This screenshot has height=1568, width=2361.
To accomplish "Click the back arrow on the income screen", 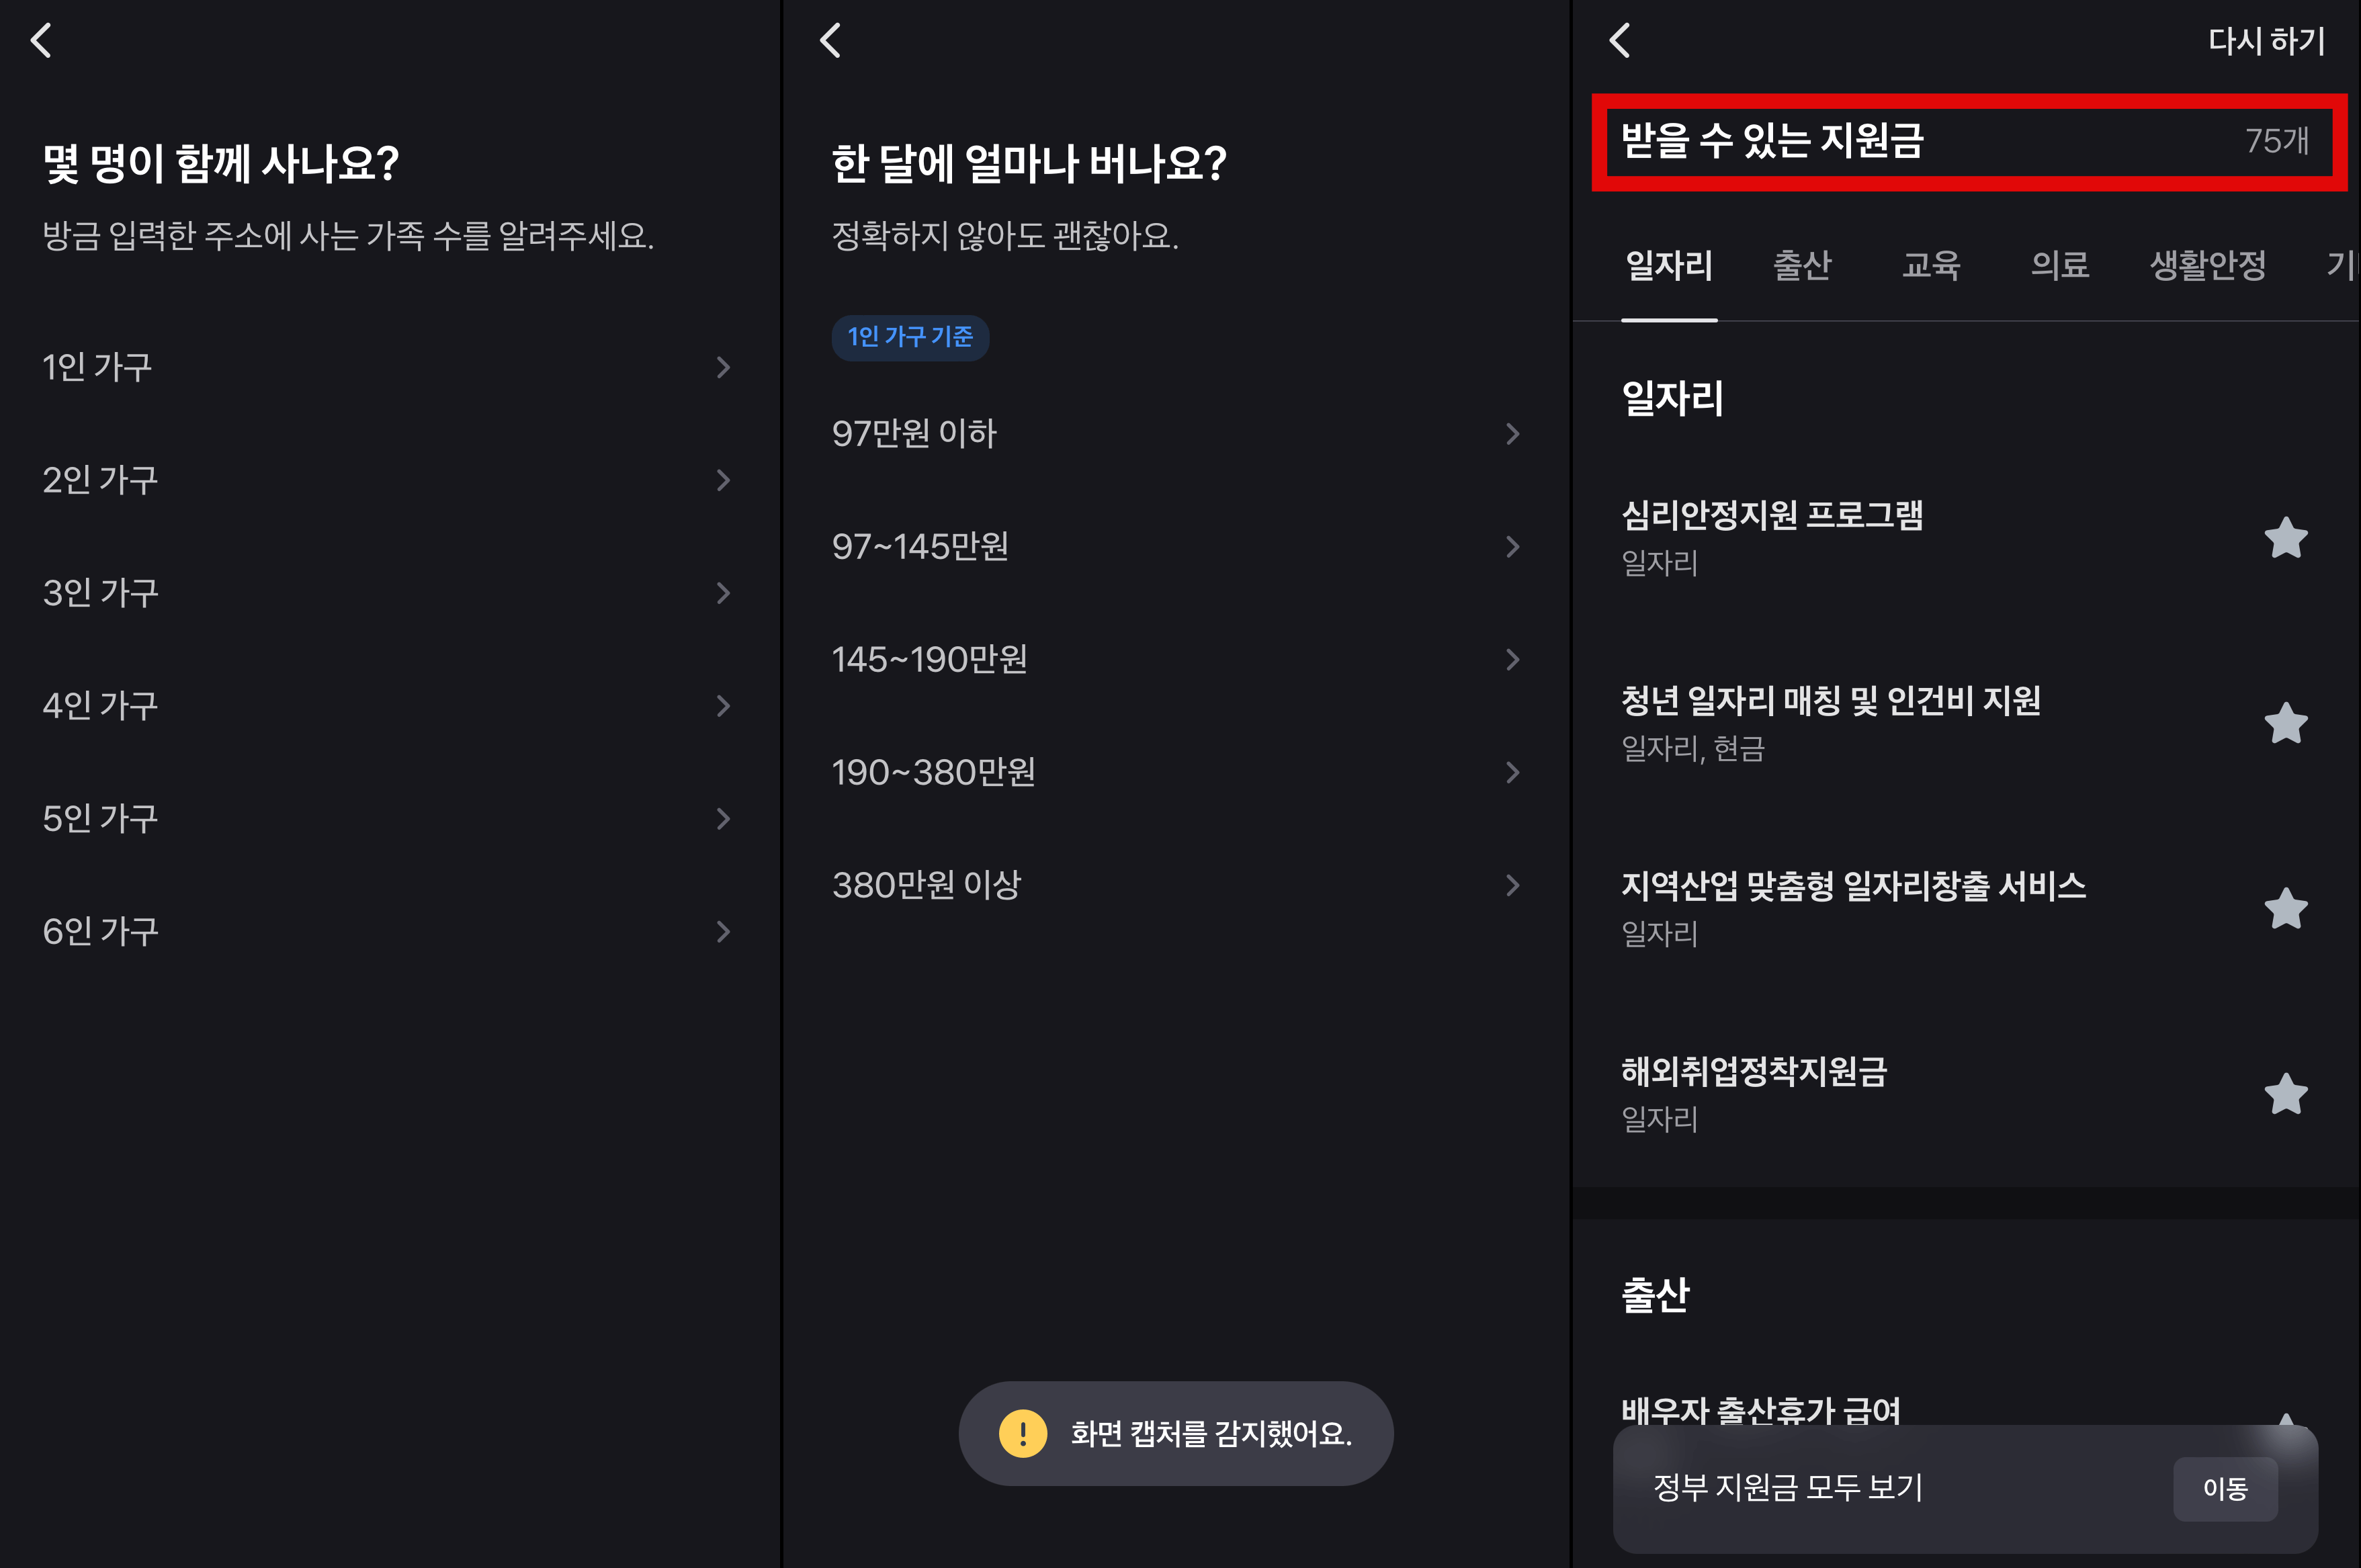I will point(830,41).
